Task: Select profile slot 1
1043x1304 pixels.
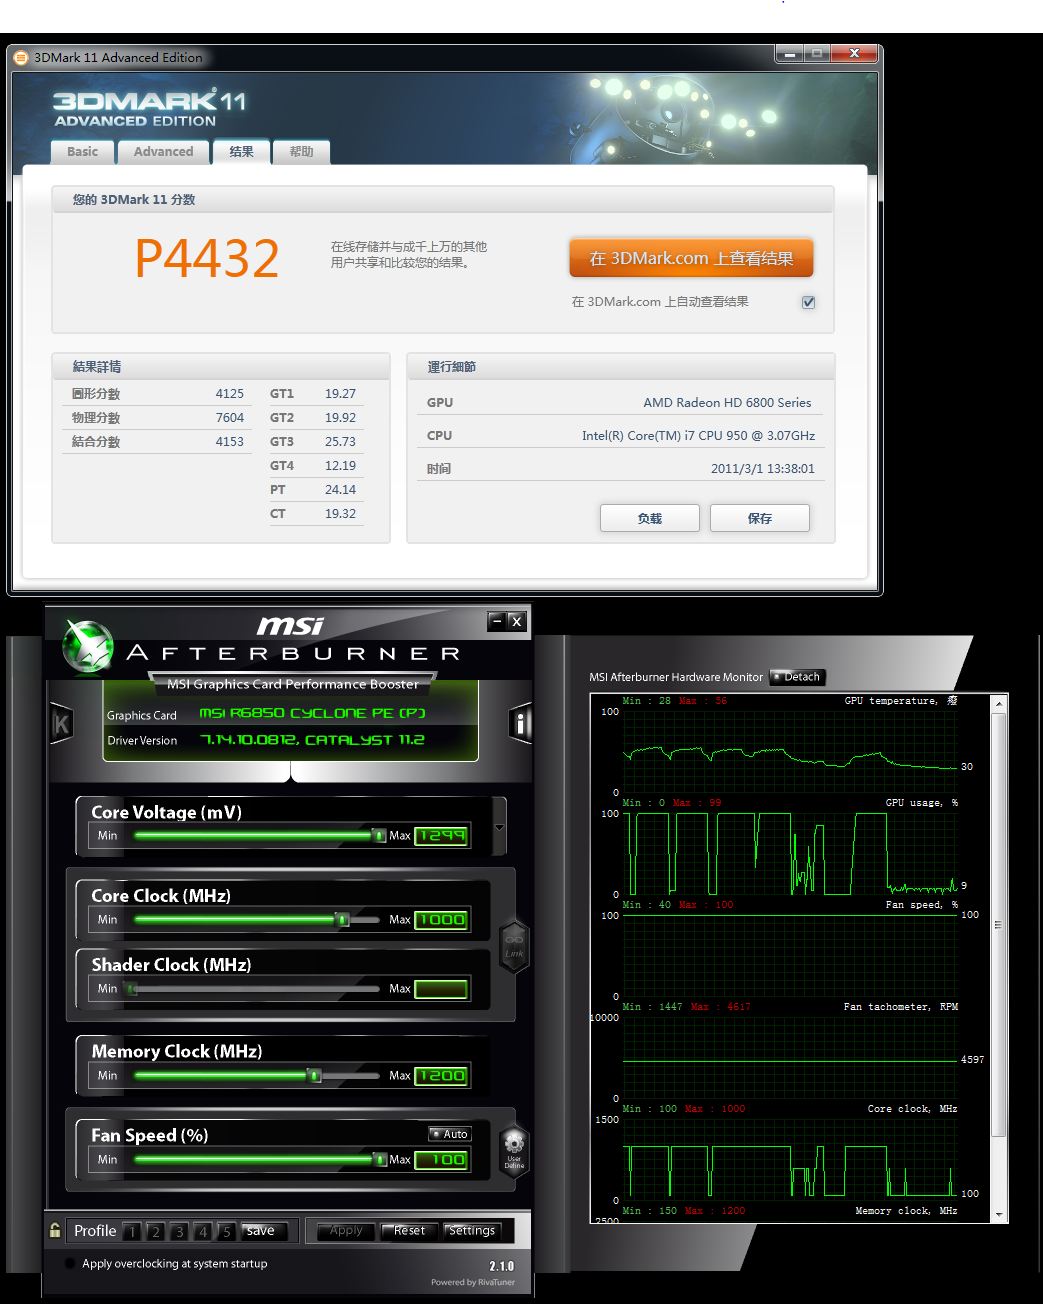Action: (x=132, y=1232)
